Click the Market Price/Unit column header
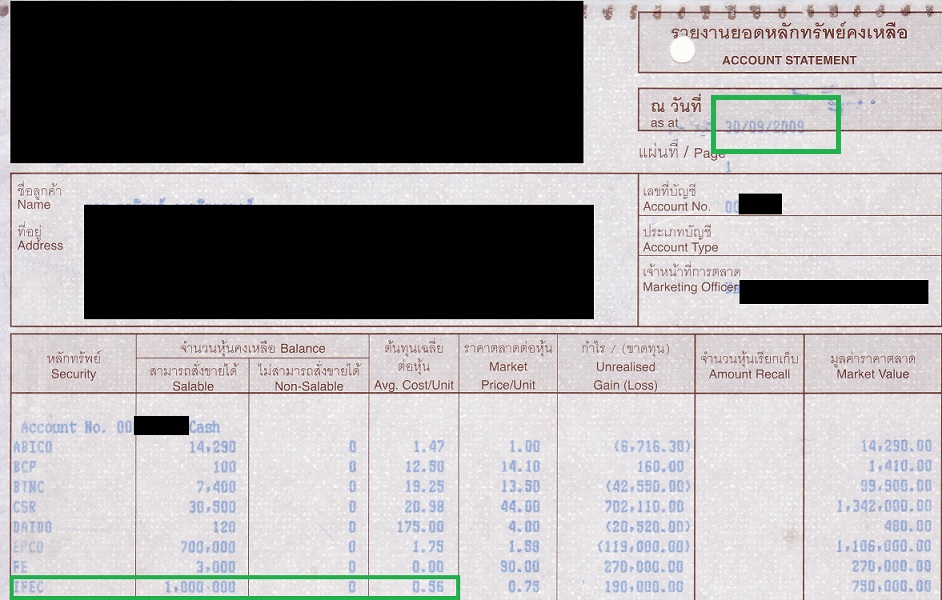 tap(508, 375)
